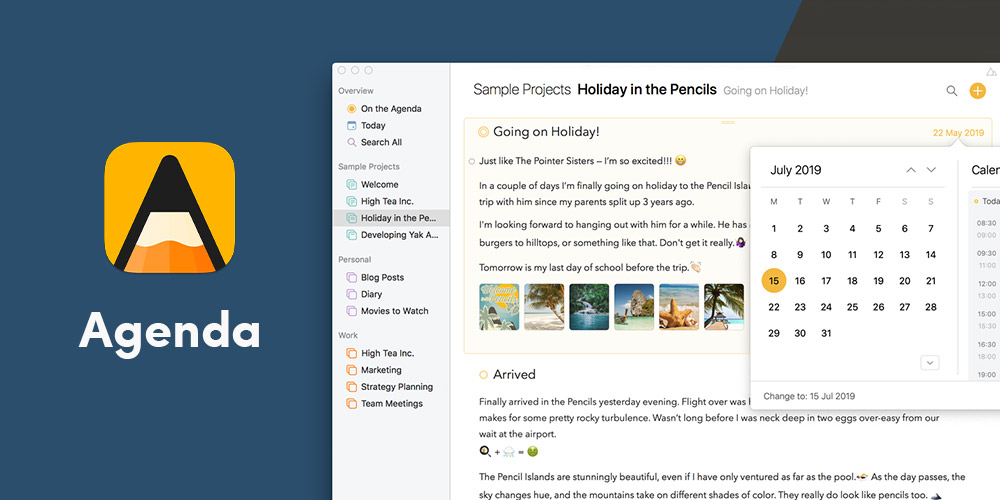1000x500 pixels.
Task: Toggle the Going on Holiday! on-agenda circle
Action: 483,132
